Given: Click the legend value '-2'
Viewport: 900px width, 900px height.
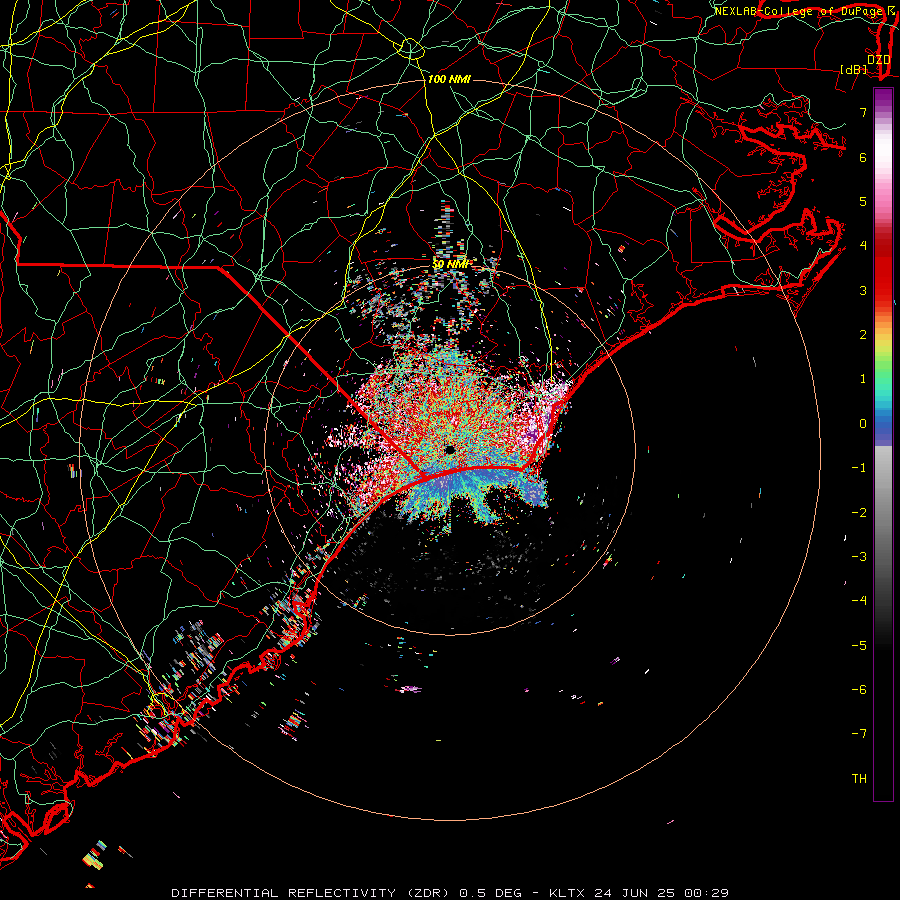Looking at the screenshot, I should [x=859, y=513].
